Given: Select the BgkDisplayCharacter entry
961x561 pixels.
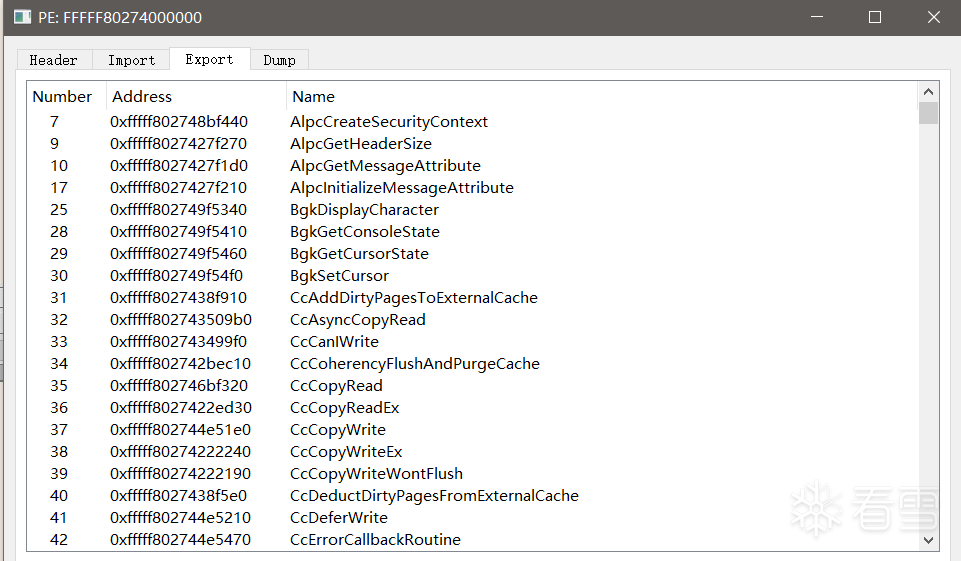Looking at the screenshot, I should 364,210.
